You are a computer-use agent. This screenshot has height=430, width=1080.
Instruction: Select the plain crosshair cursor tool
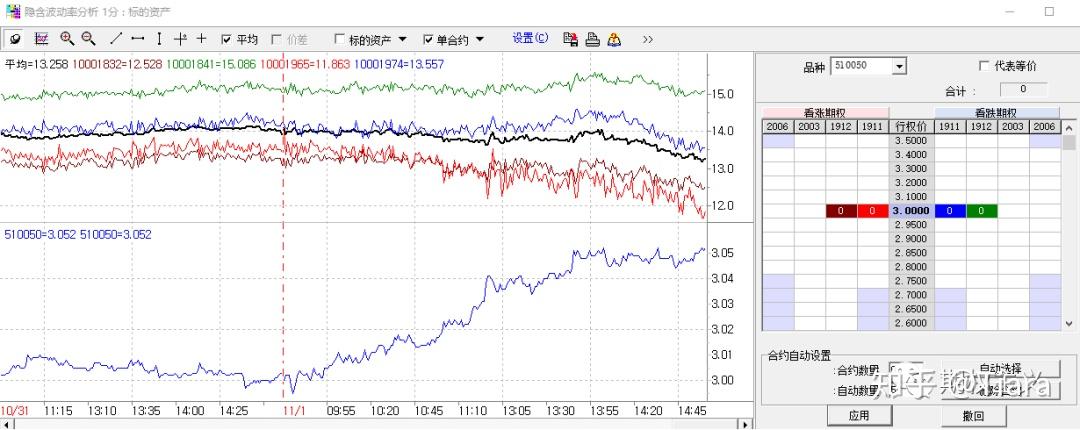[201, 39]
